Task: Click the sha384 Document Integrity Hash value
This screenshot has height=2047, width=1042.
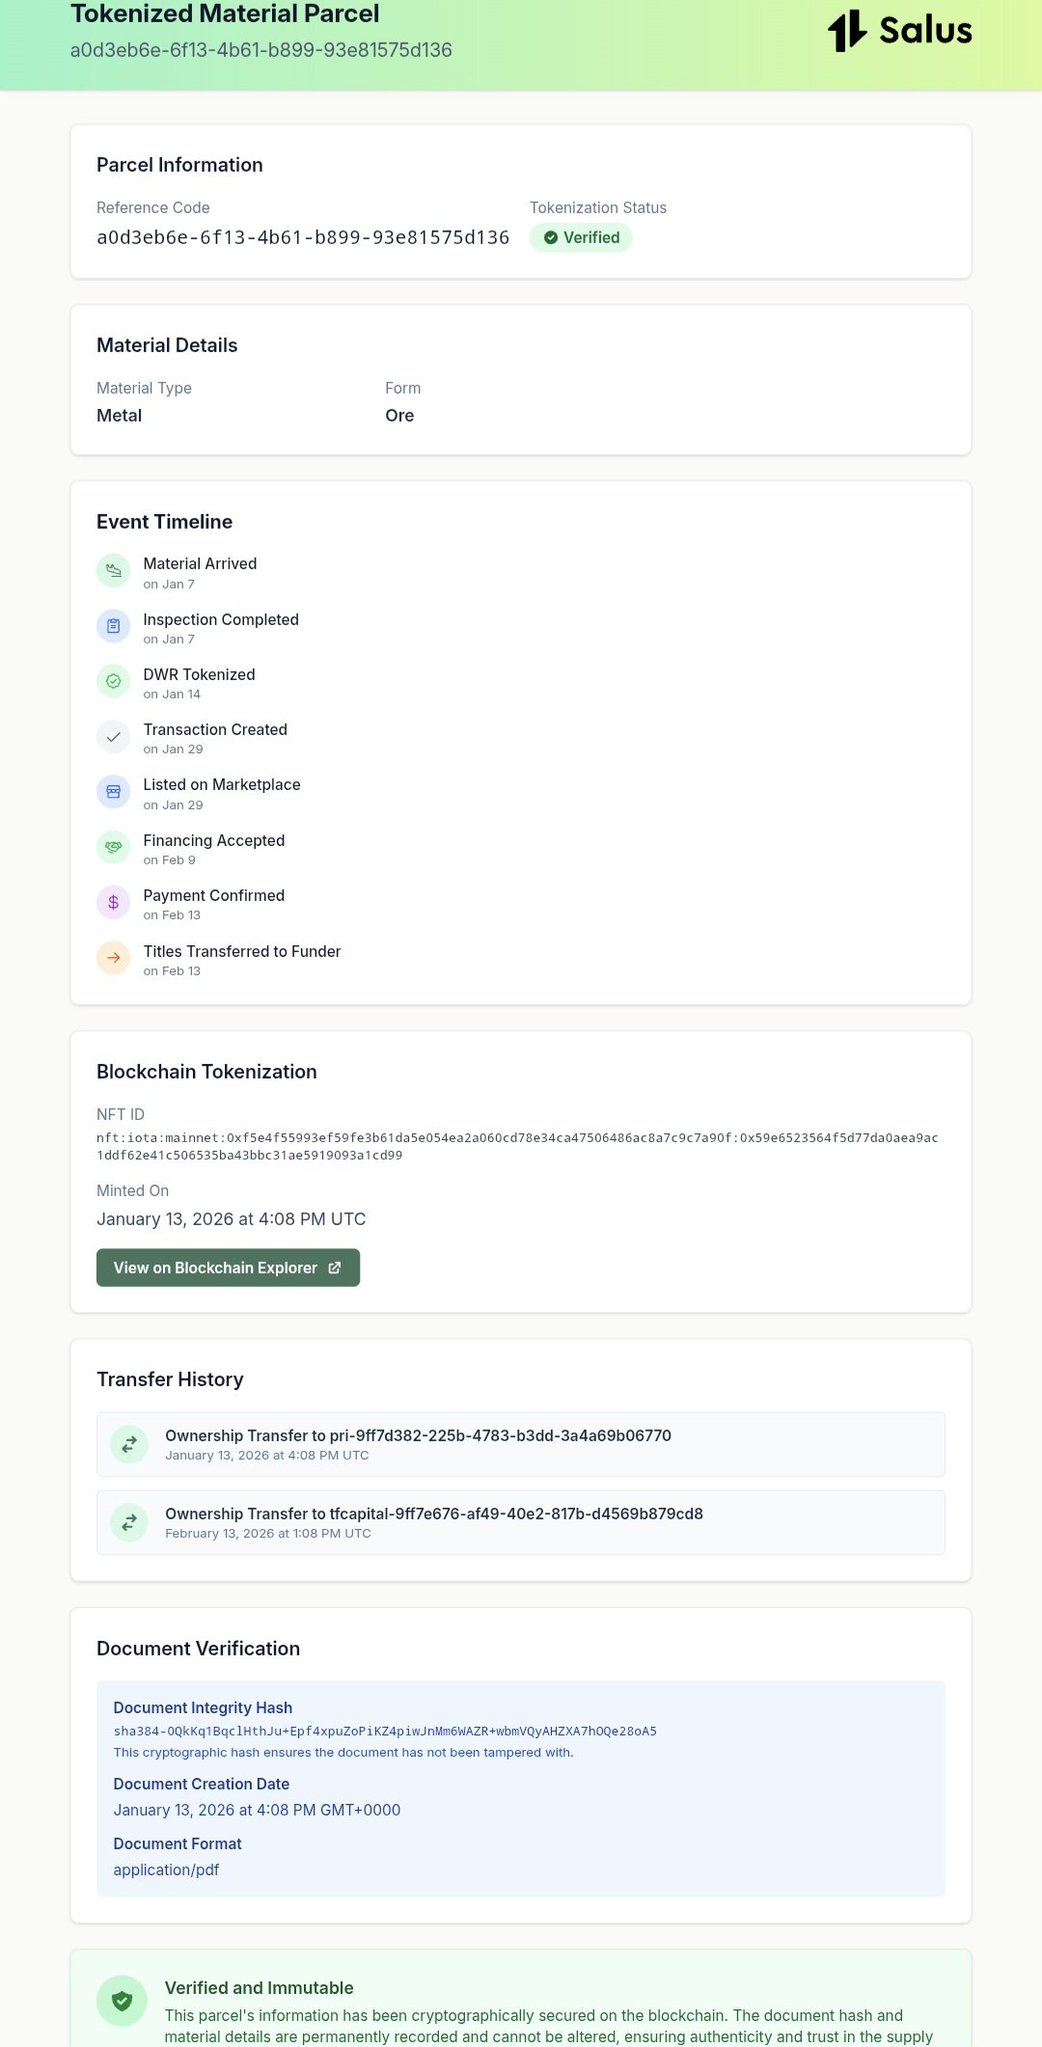Action: [385, 1731]
